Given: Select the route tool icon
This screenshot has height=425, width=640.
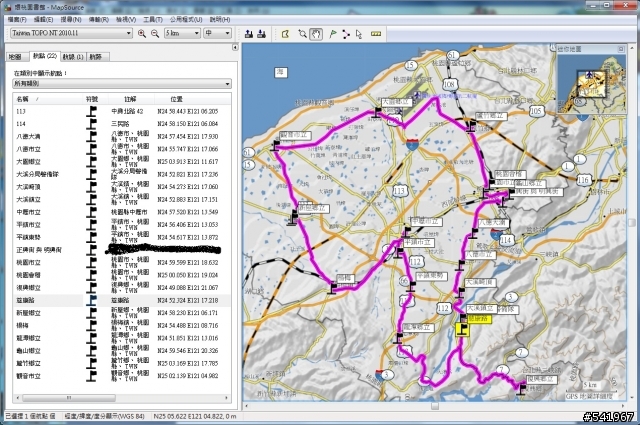Looking at the screenshot, I should pos(346,34).
